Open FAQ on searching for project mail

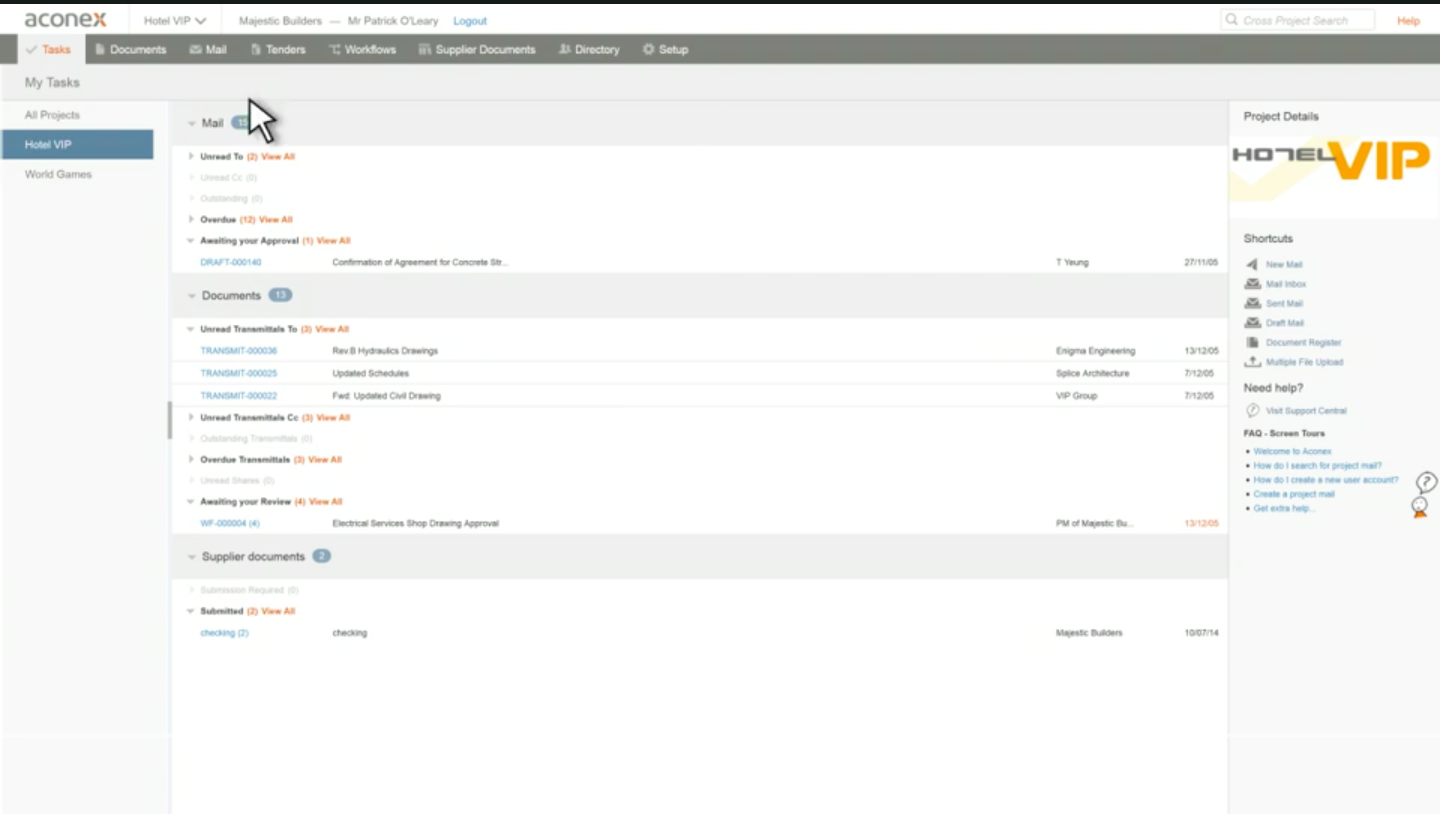tap(1318, 466)
